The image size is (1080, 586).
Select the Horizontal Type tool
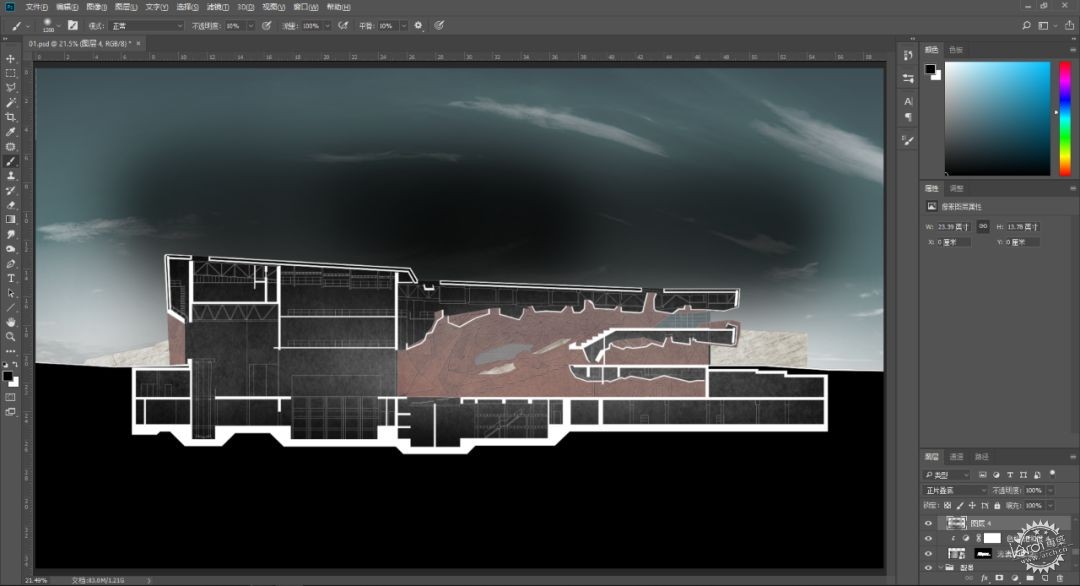[x=10, y=278]
